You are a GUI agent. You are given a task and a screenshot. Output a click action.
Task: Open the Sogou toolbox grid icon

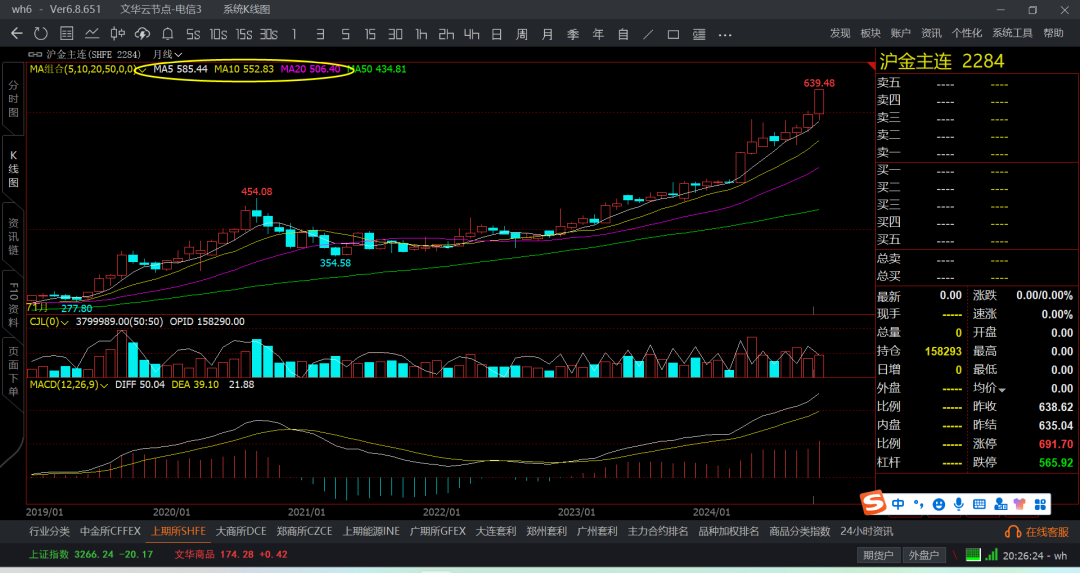1040,504
